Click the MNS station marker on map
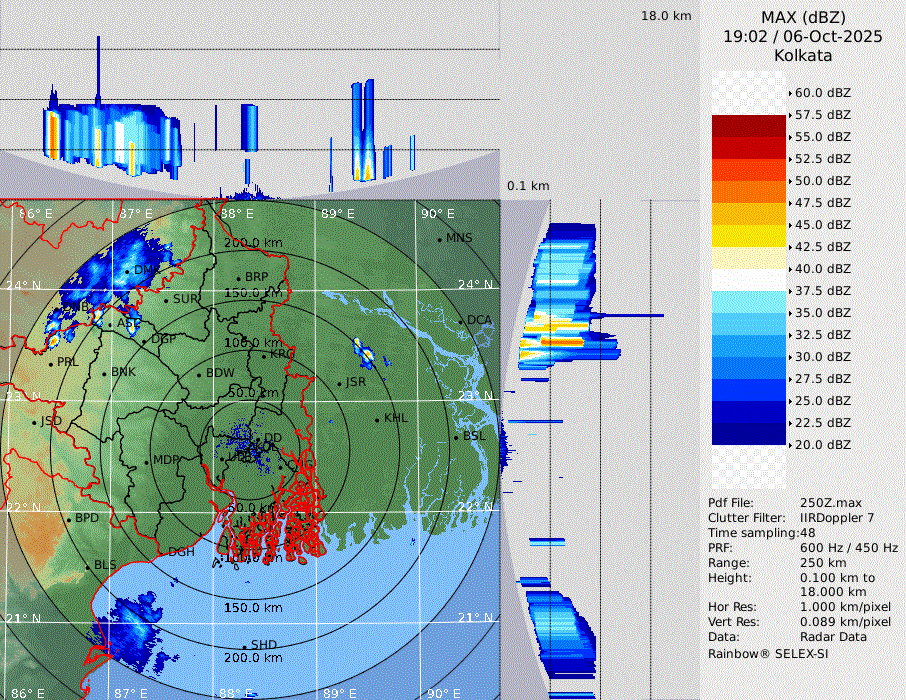 (440, 239)
